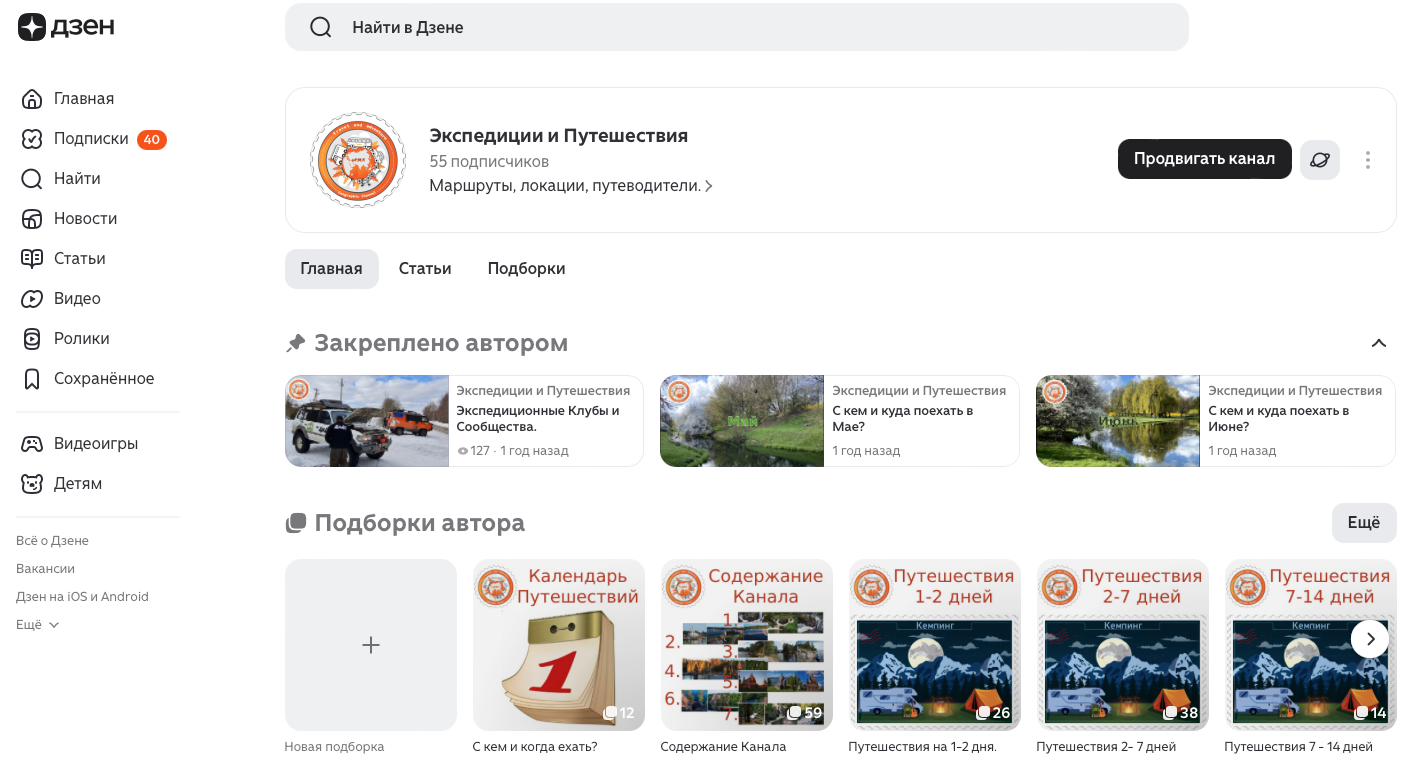Open the Детям bear icon
Screen dimensions: 1412x781
[x=32, y=483]
